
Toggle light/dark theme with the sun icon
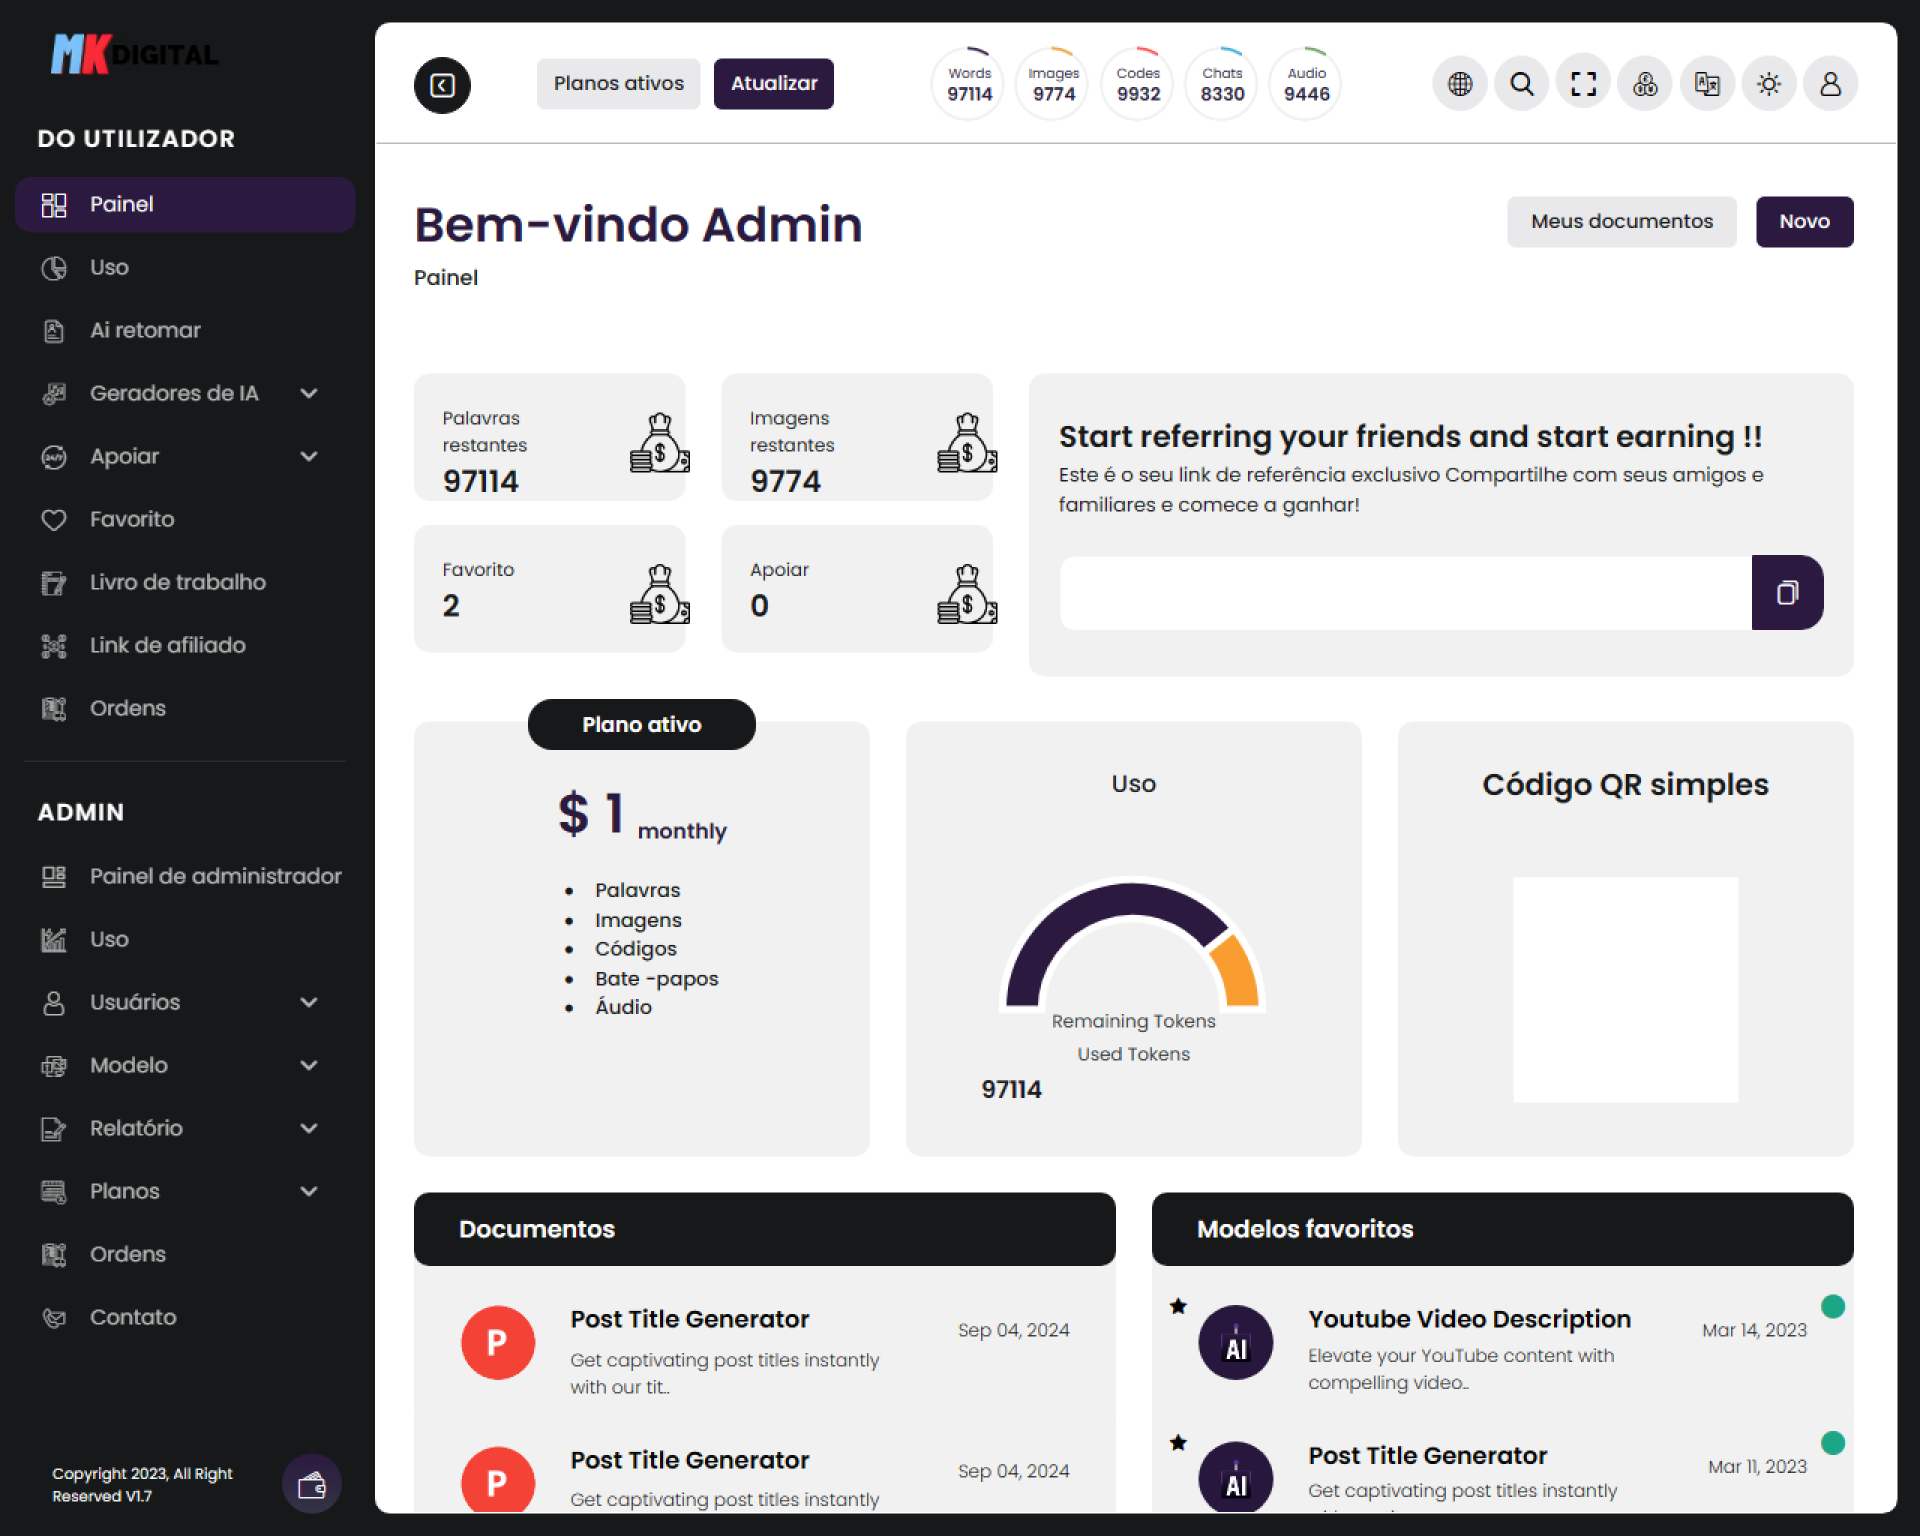click(1768, 84)
